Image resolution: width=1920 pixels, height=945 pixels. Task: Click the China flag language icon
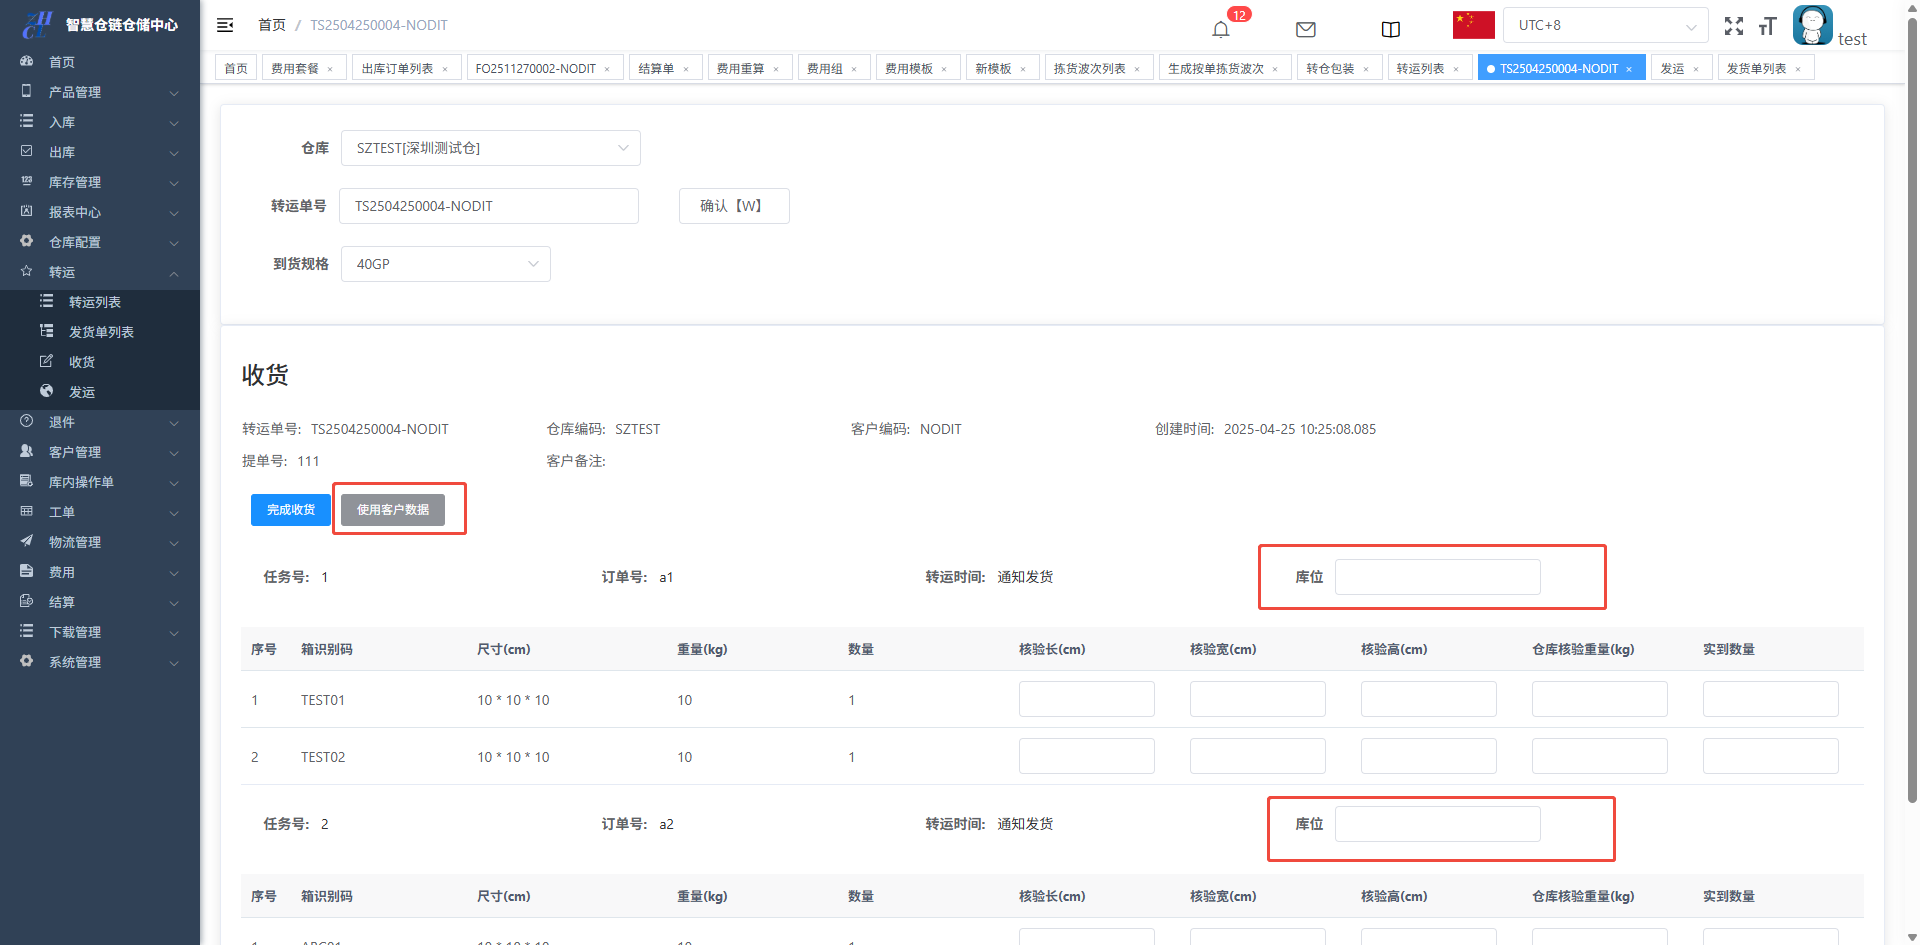pos(1473,25)
